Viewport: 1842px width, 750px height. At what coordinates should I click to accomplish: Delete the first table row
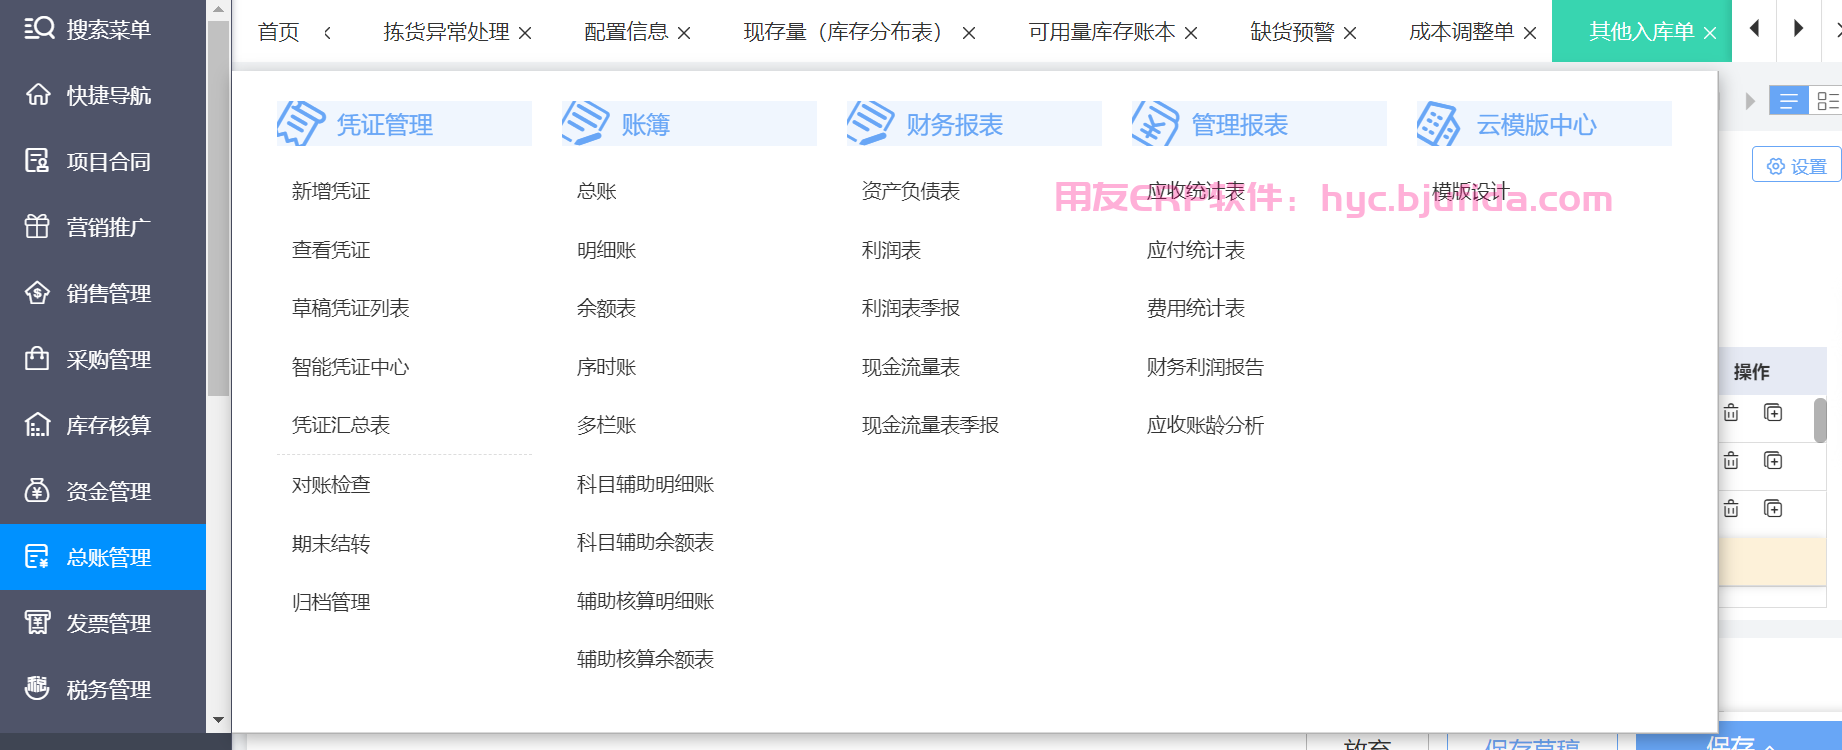pyautogui.click(x=1731, y=413)
